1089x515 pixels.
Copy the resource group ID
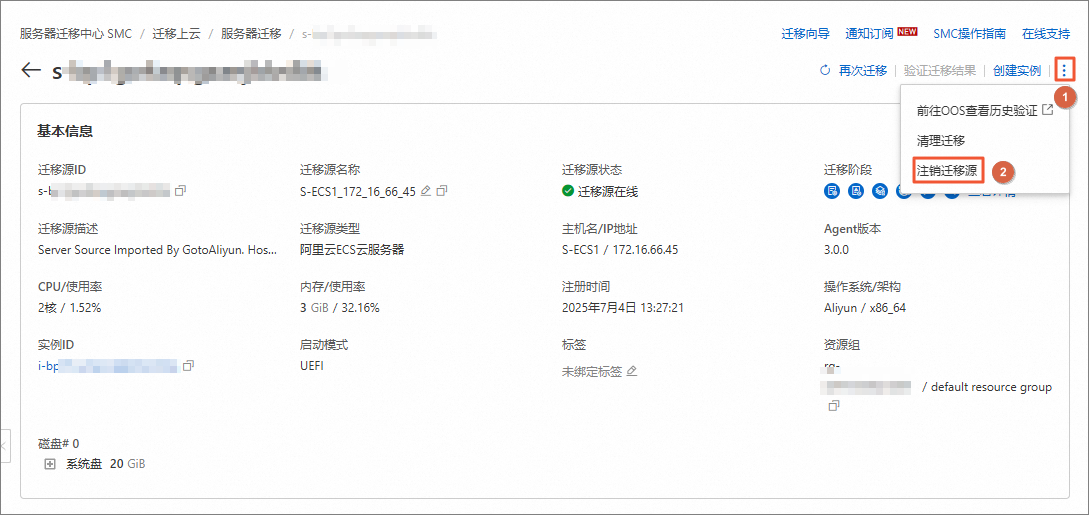click(834, 405)
